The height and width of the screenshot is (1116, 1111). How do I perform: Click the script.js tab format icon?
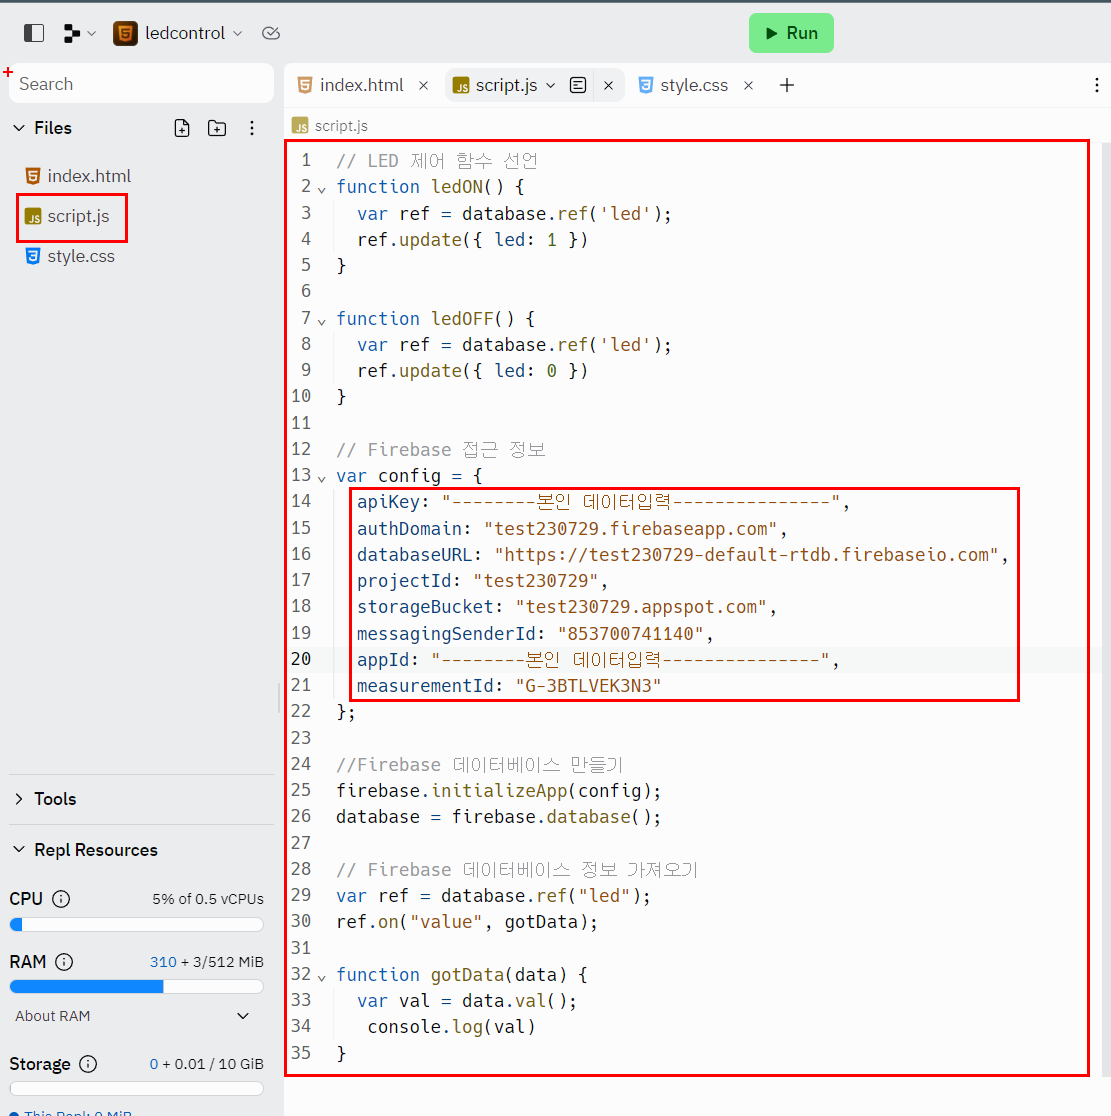578,85
